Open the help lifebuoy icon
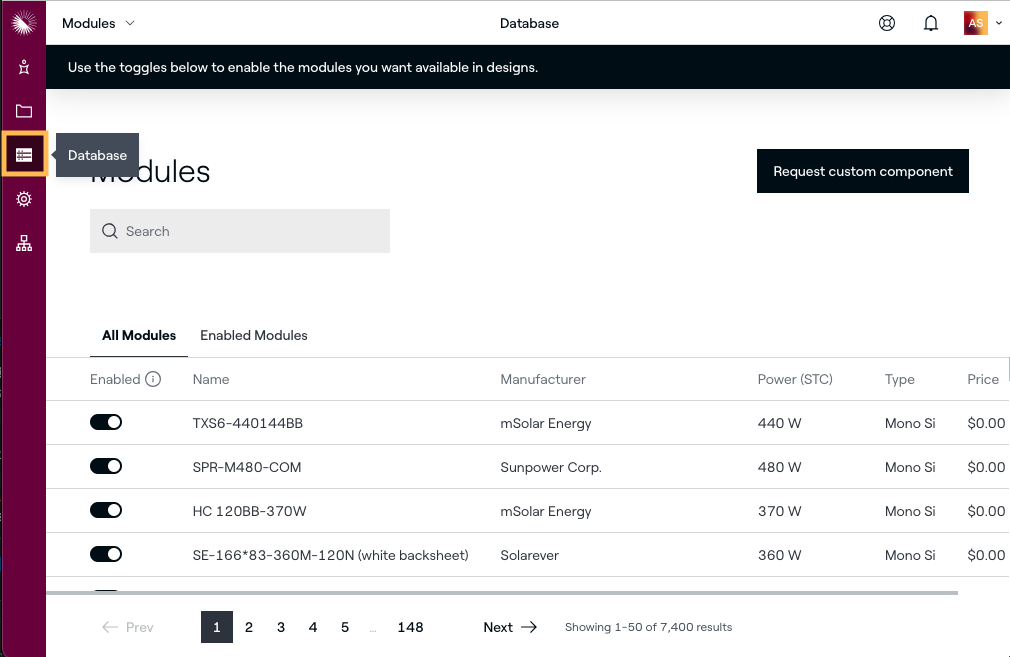The width and height of the screenshot is (1010, 657). point(886,23)
